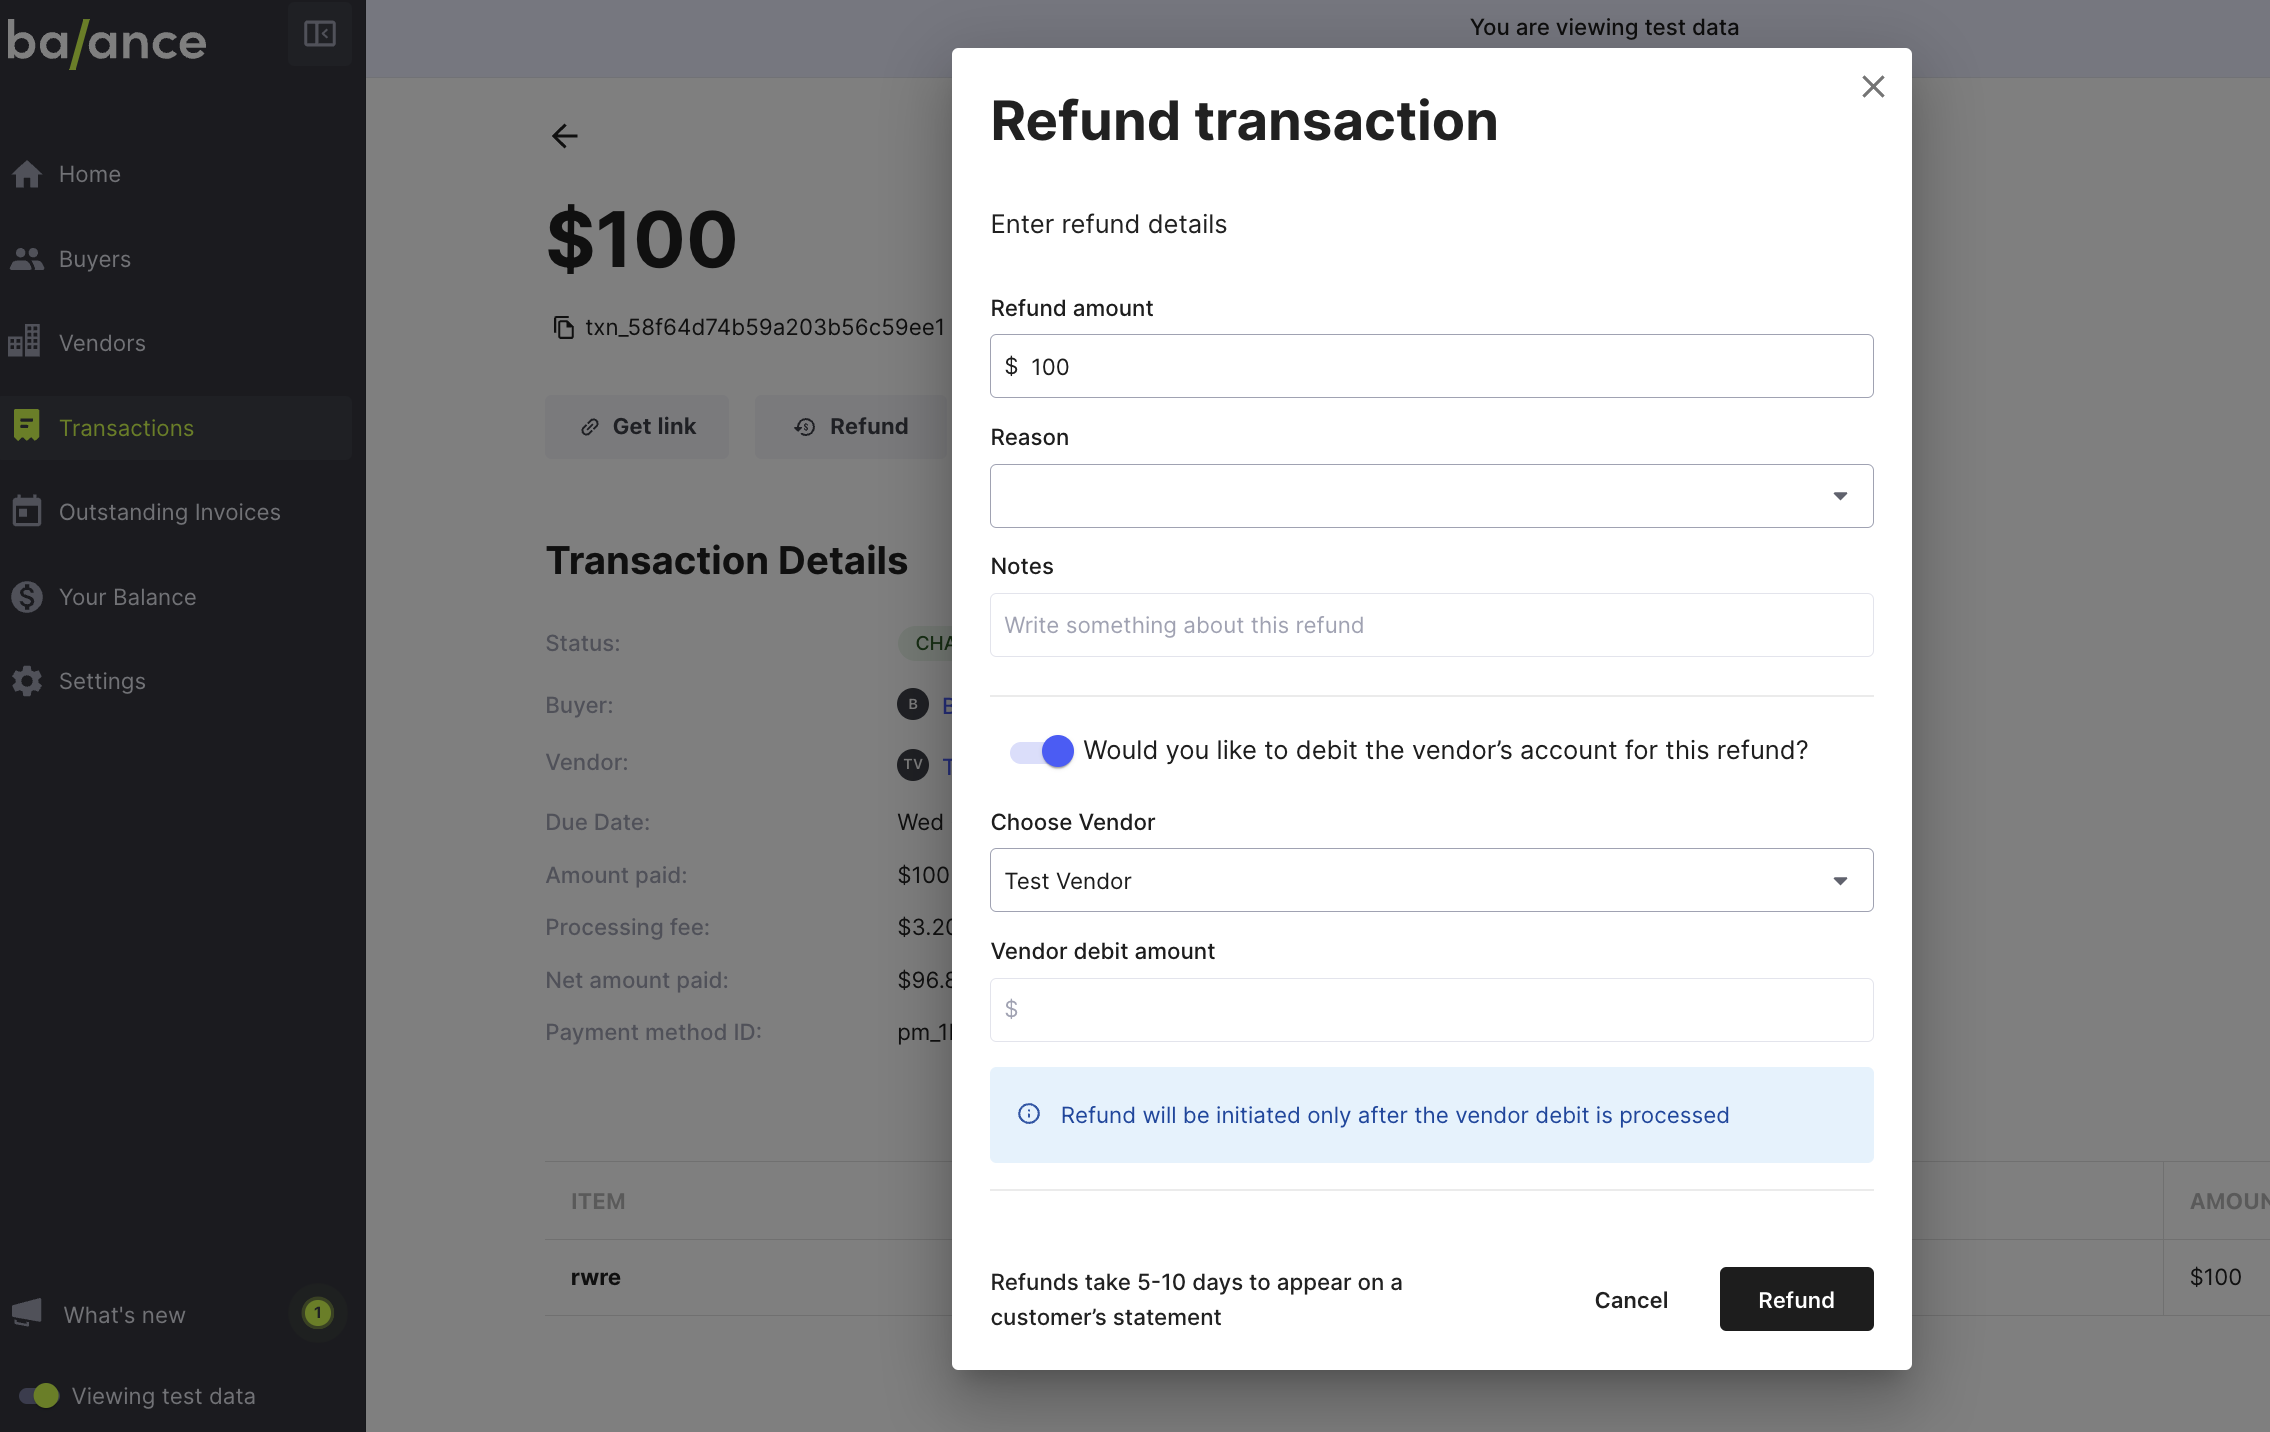
Task: Cancel the refund dialog
Action: 1630,1299
